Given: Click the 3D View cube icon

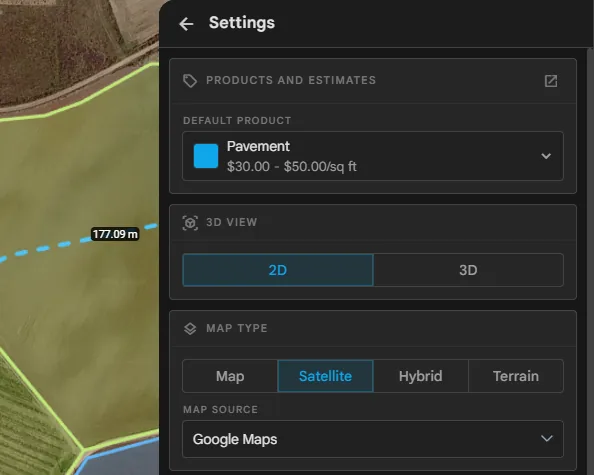Looking at the screenshot, I should [x=190, y=223].
